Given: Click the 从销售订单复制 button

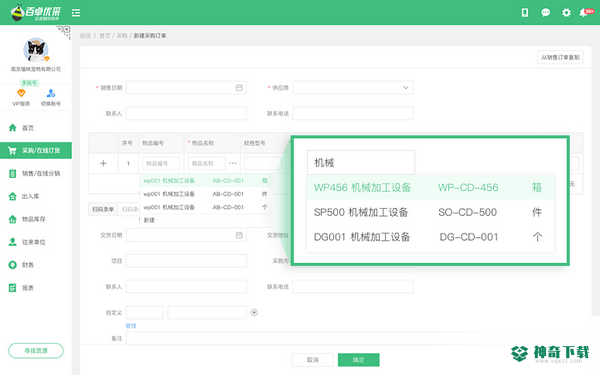Looking at the screenshot, I should pos(560,57).
